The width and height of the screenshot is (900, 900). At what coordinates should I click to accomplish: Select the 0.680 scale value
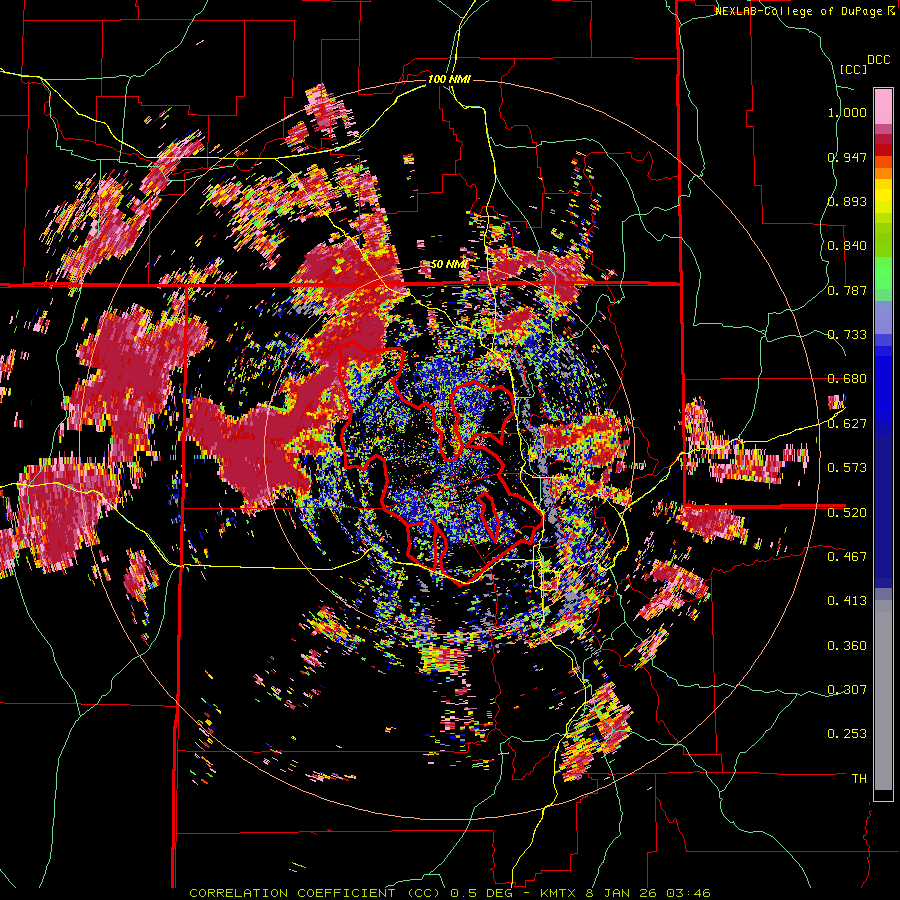[x=847, y=379]
